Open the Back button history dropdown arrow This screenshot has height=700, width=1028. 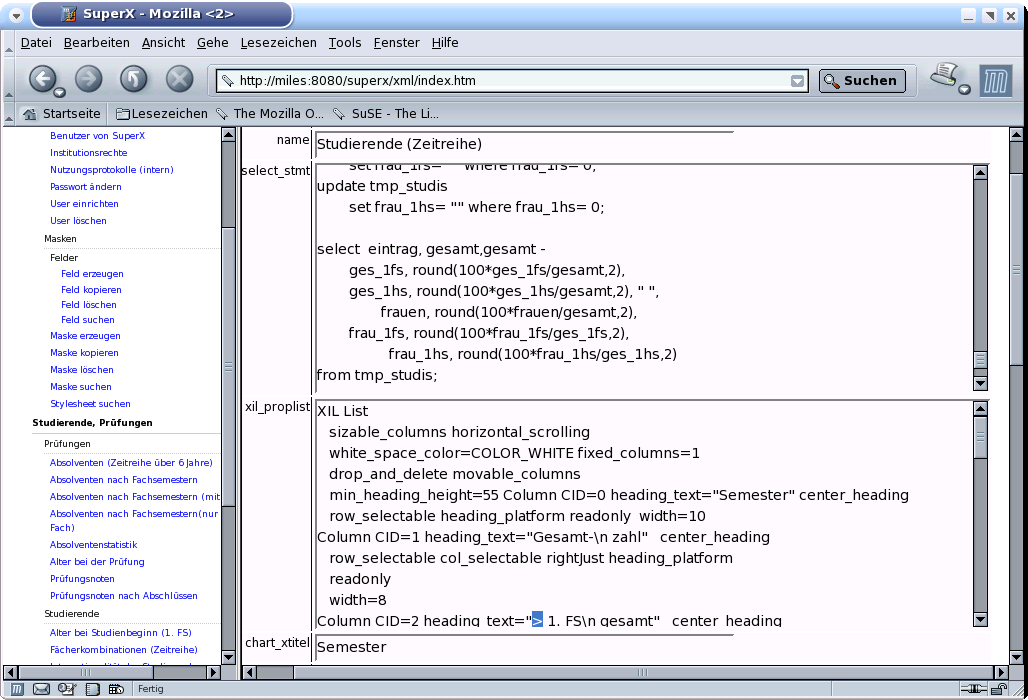point(60,92)
